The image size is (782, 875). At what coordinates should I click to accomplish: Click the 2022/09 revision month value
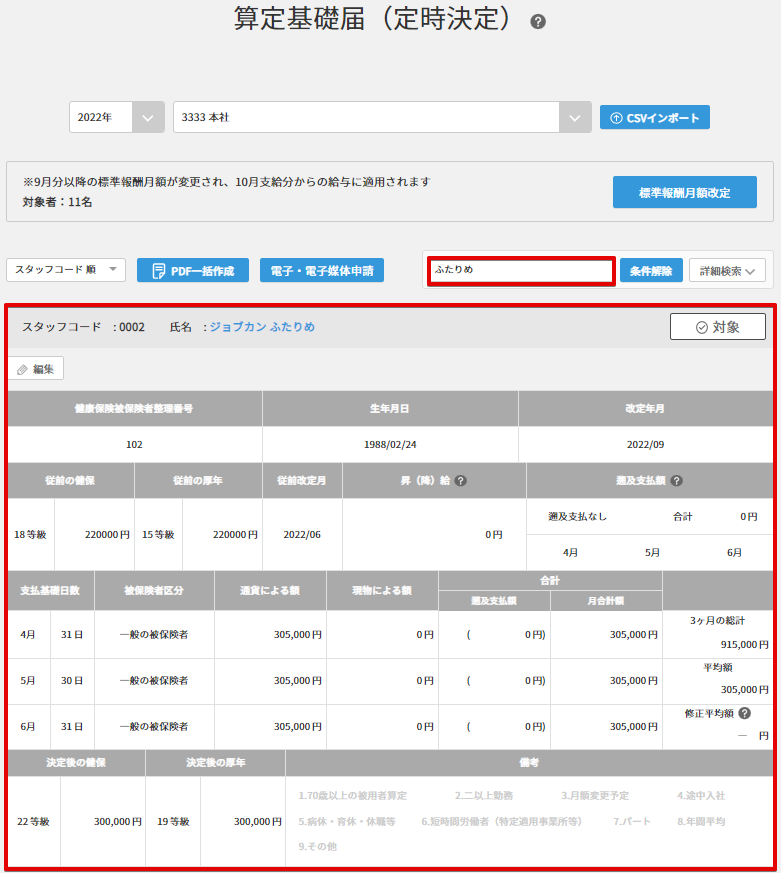point(645,444)
